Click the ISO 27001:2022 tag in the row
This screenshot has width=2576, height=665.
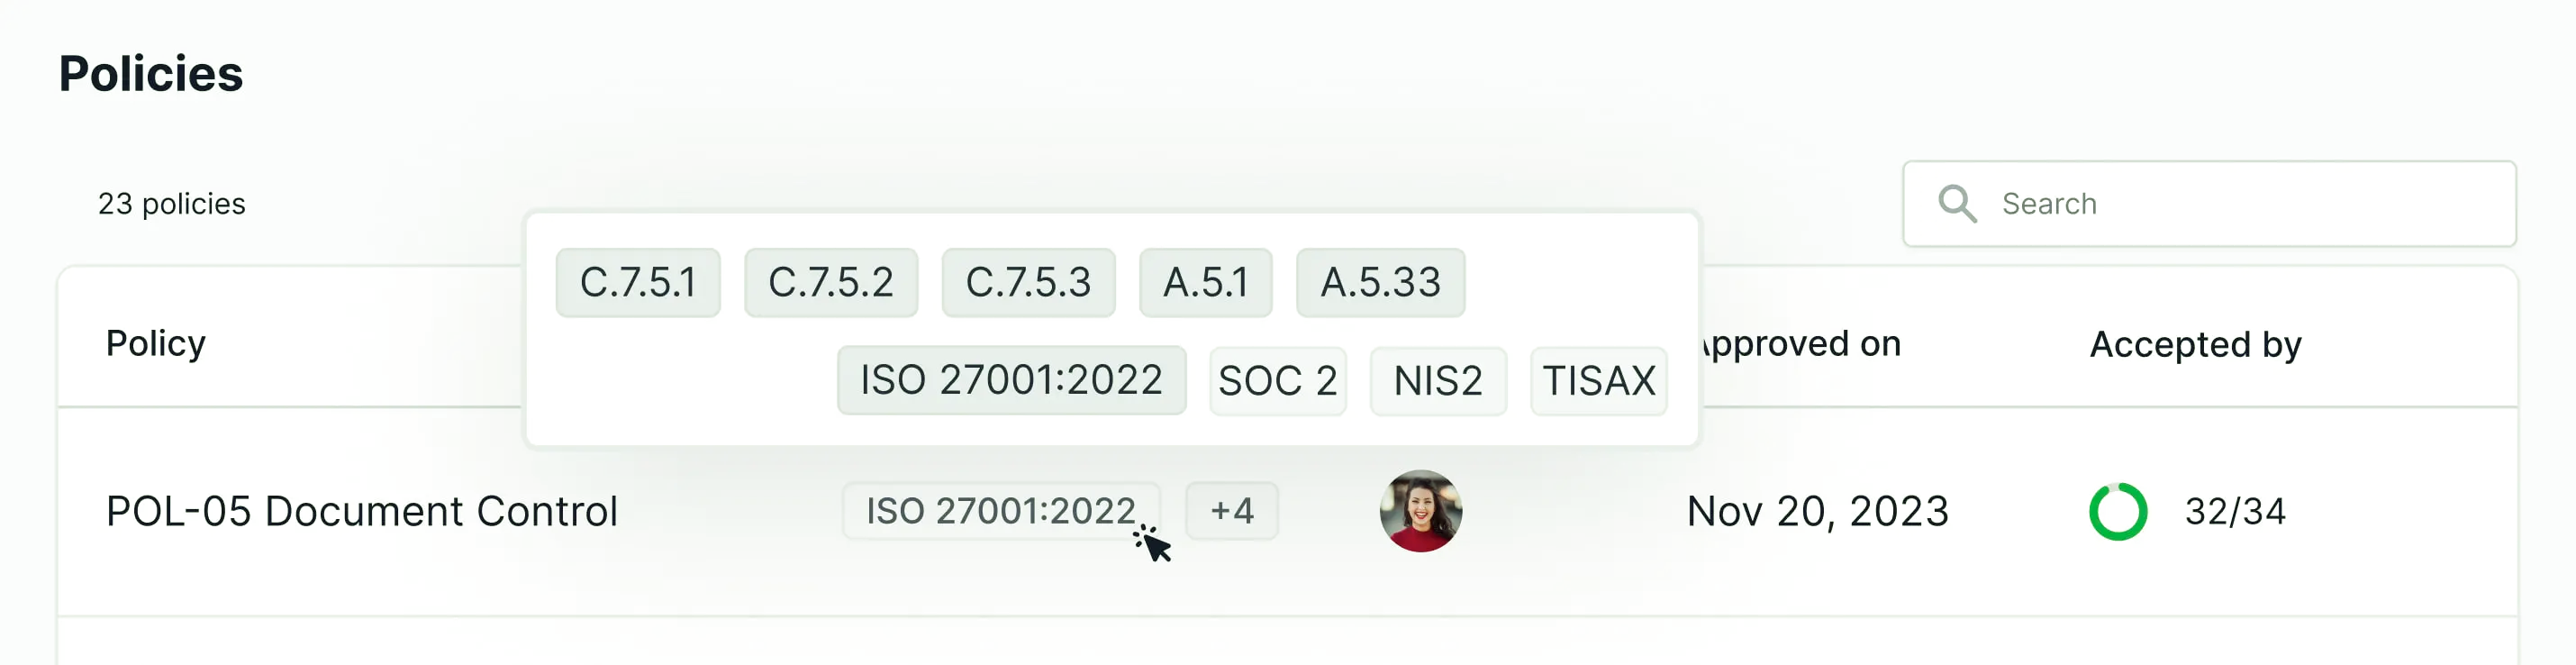(1000, 511)
